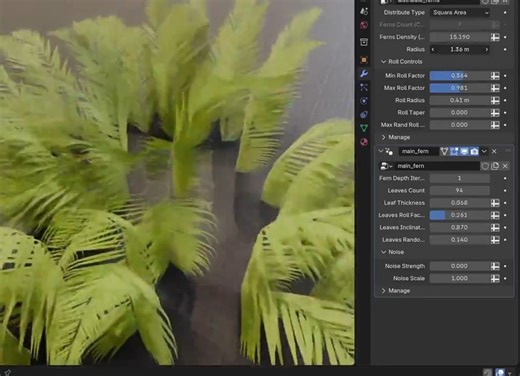The width and height of the screenshot is (520, 376).
Task: Toggle attribute input for Max Roll Factor
Action: pyautogui.click(x=495, y=88)
